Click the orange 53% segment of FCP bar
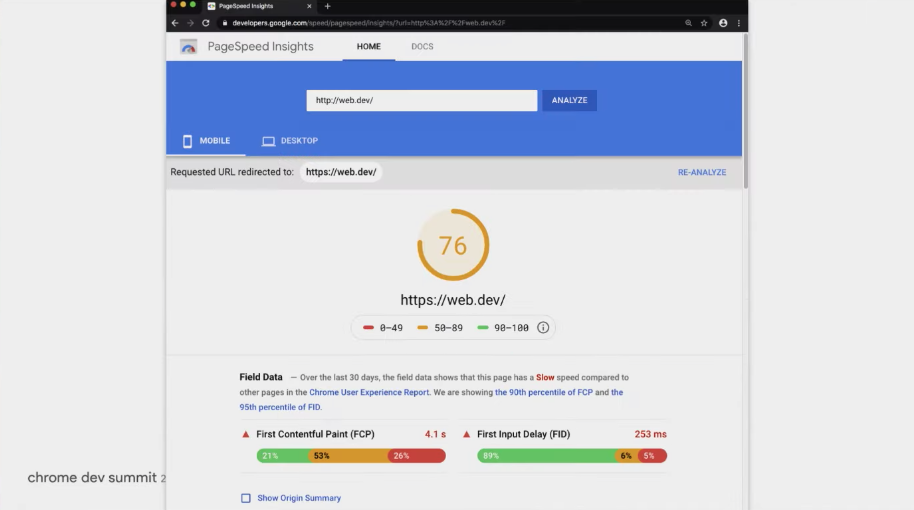The height and width of the screenshot is (510, 914). [348, 456]
